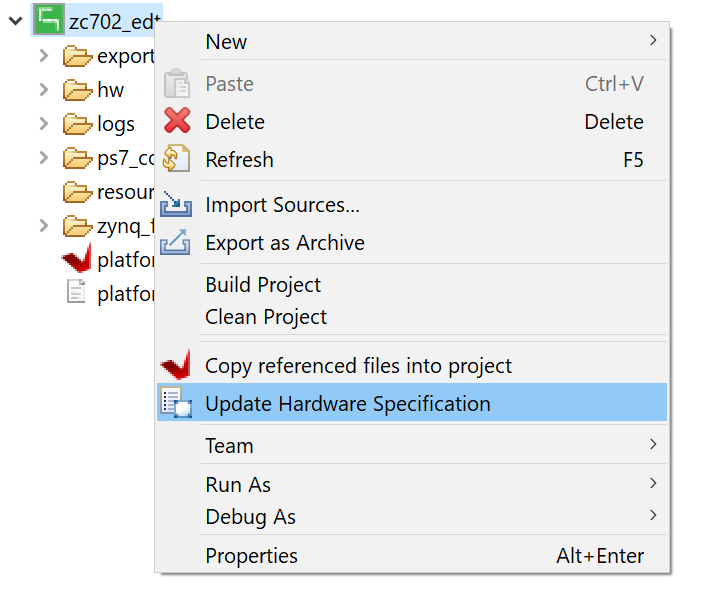Click the Update Hardware Specification icon
The height and width of the screenshot is (592, 717).
[176, 402]
